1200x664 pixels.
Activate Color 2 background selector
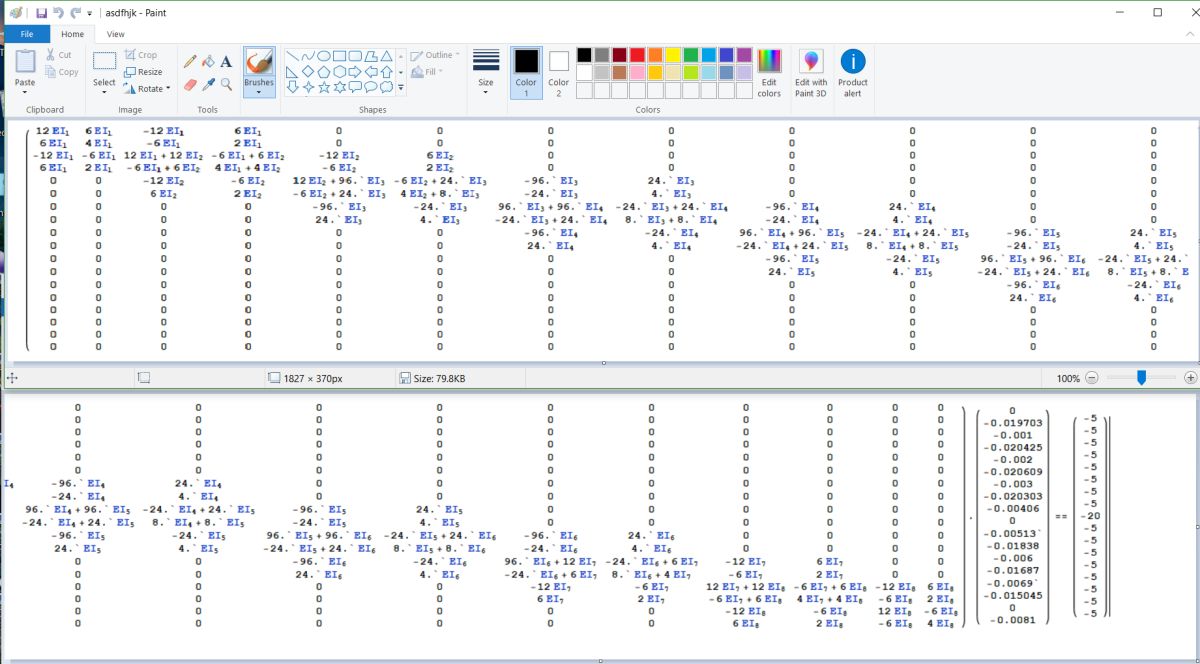[x=558, y=73]
